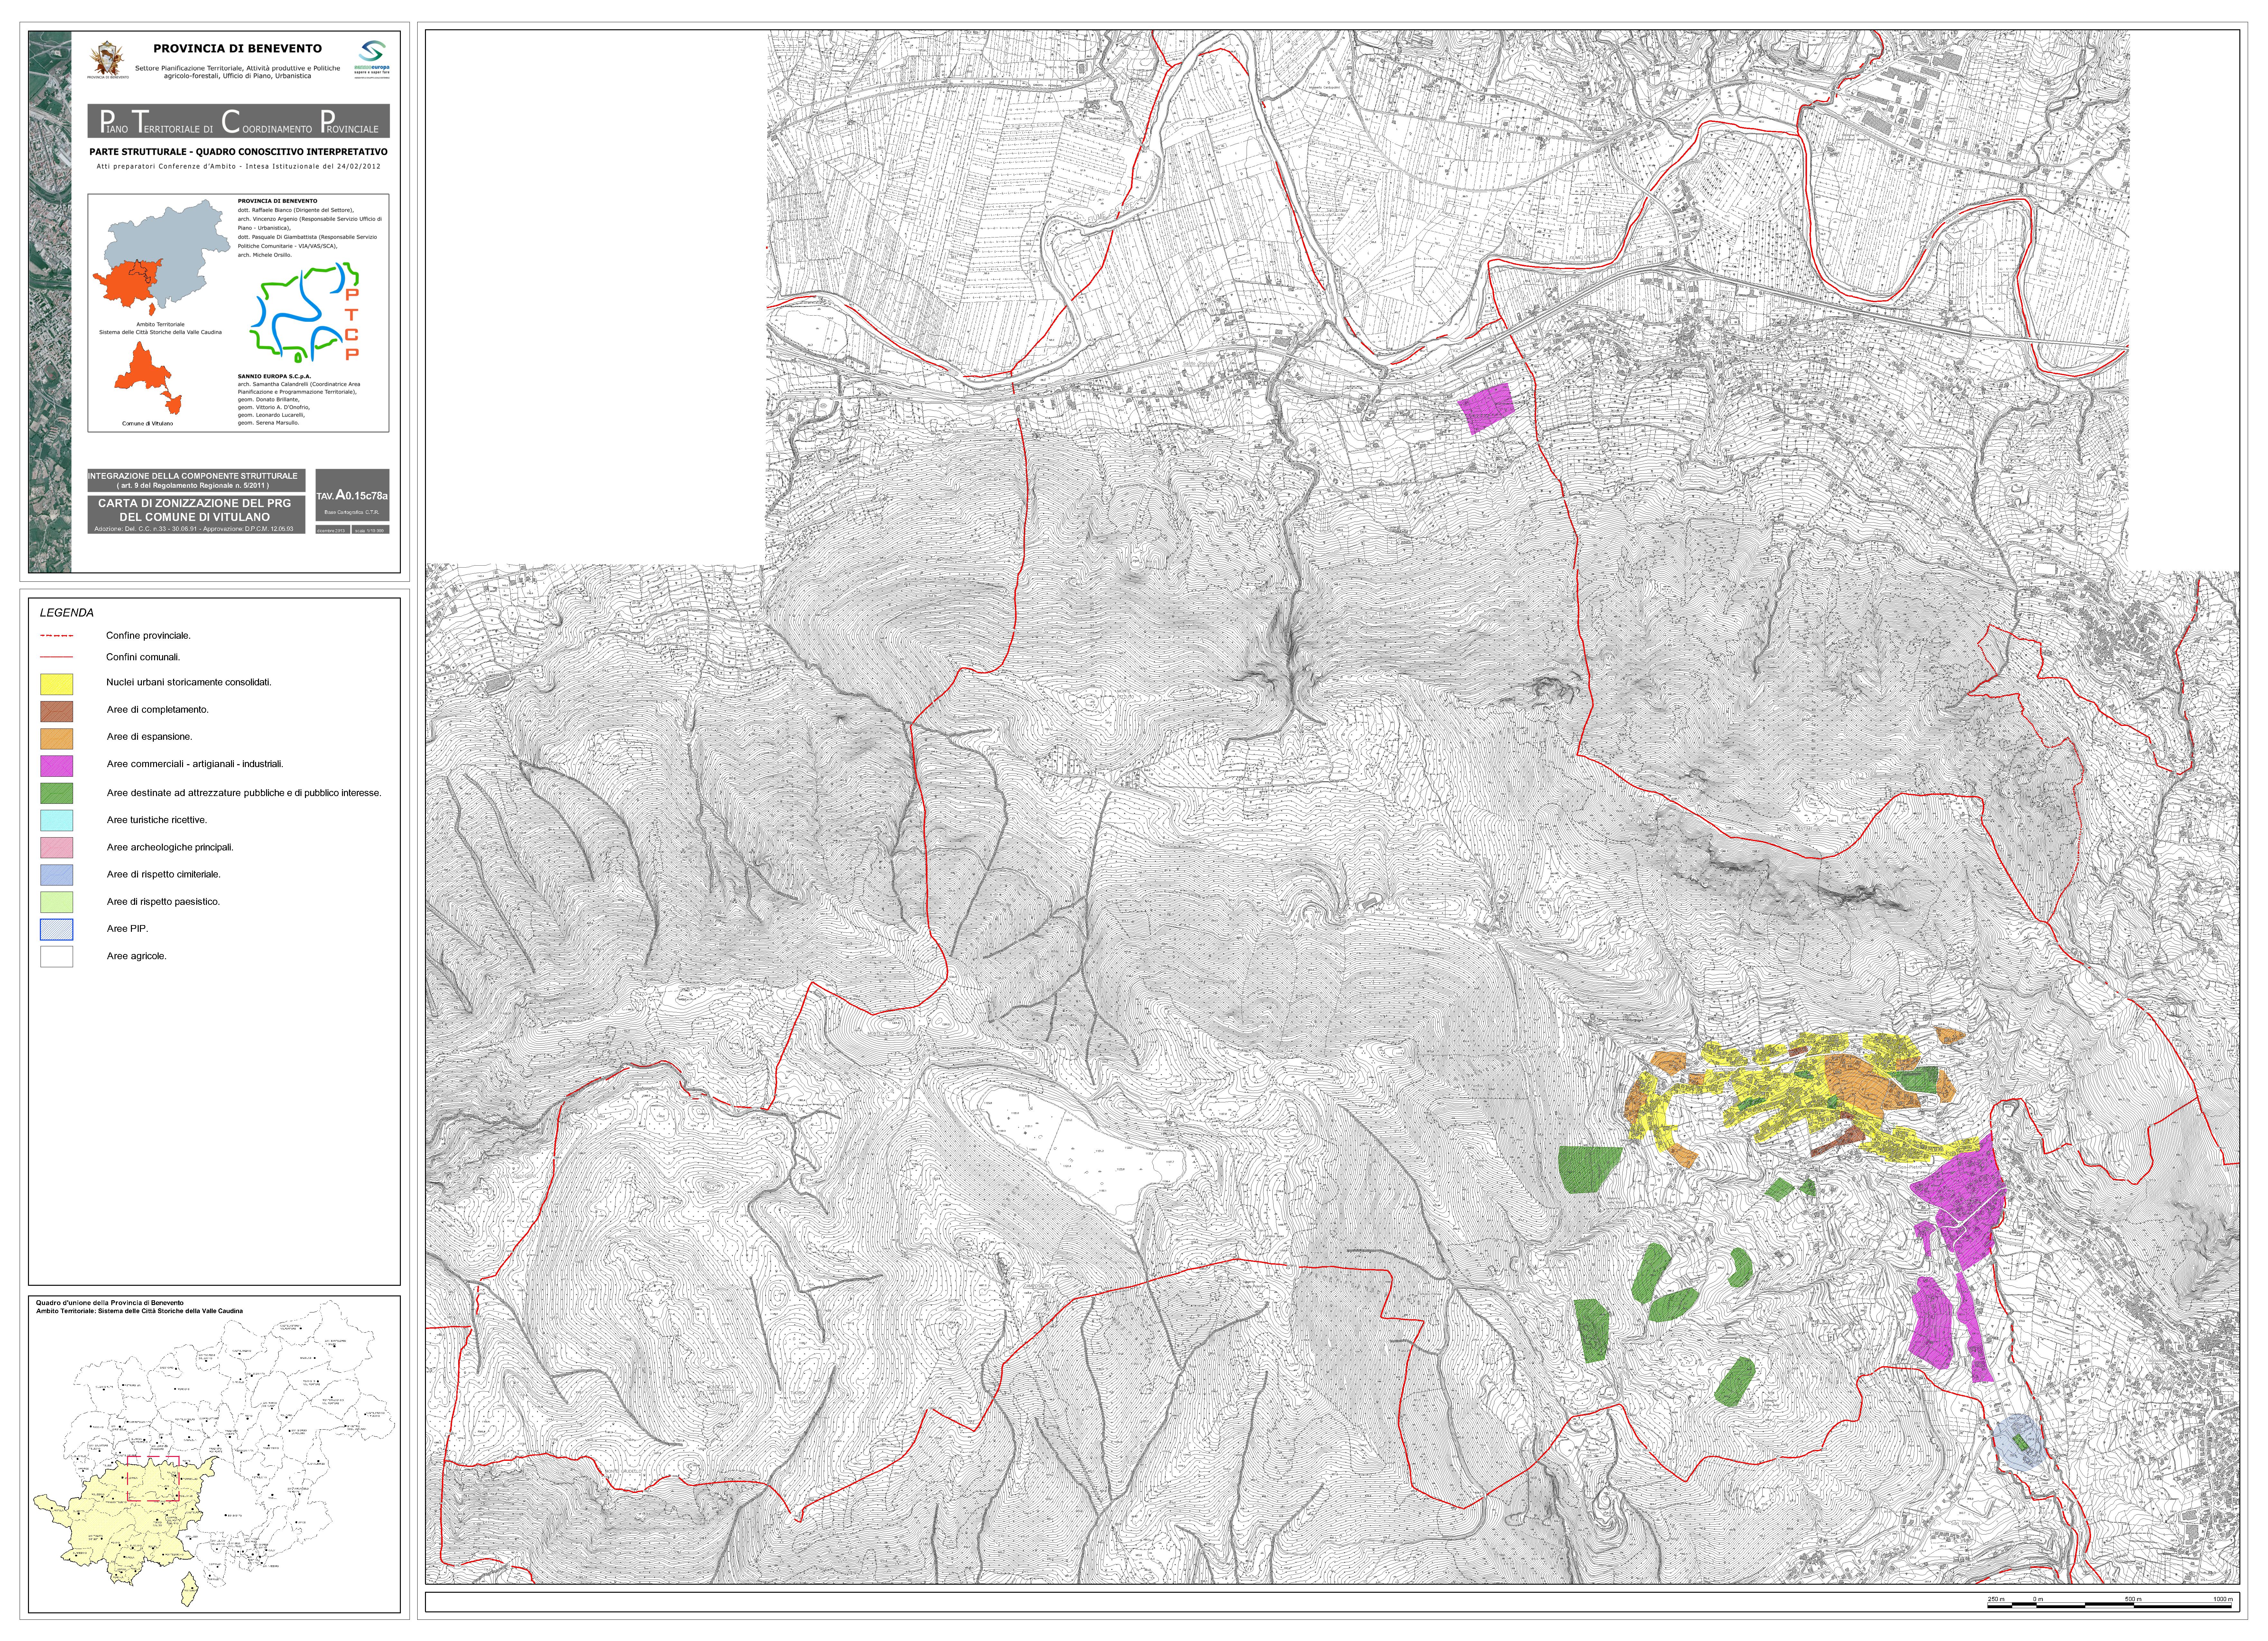Click the white Aree agricole swatch
The height and width of the screenshot is (1641, 2268).
(57, 957)
